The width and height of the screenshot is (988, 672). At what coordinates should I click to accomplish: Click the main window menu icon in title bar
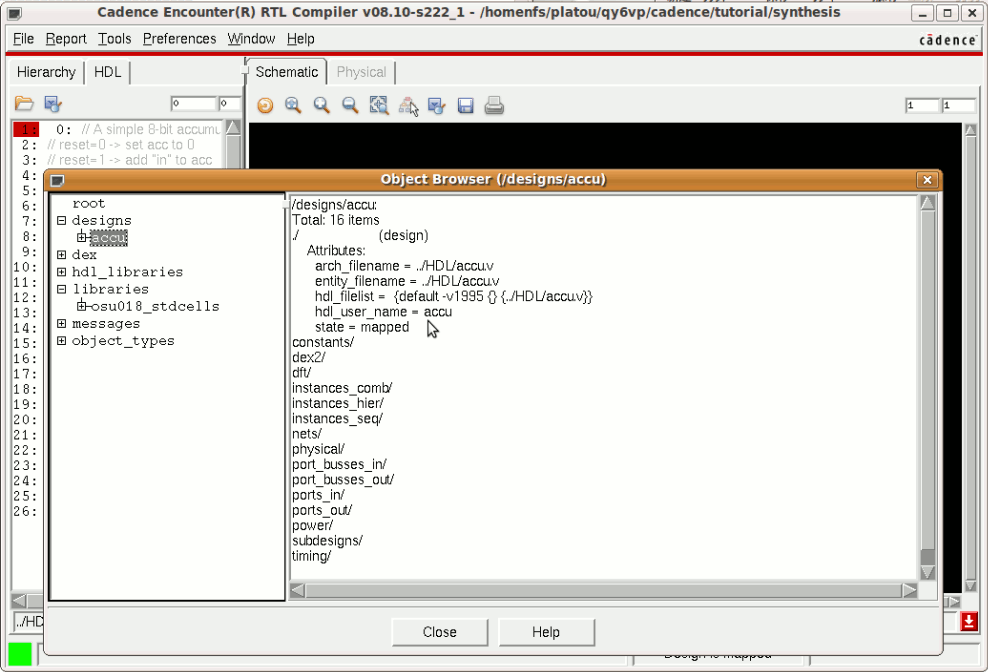tap(14, 13)
